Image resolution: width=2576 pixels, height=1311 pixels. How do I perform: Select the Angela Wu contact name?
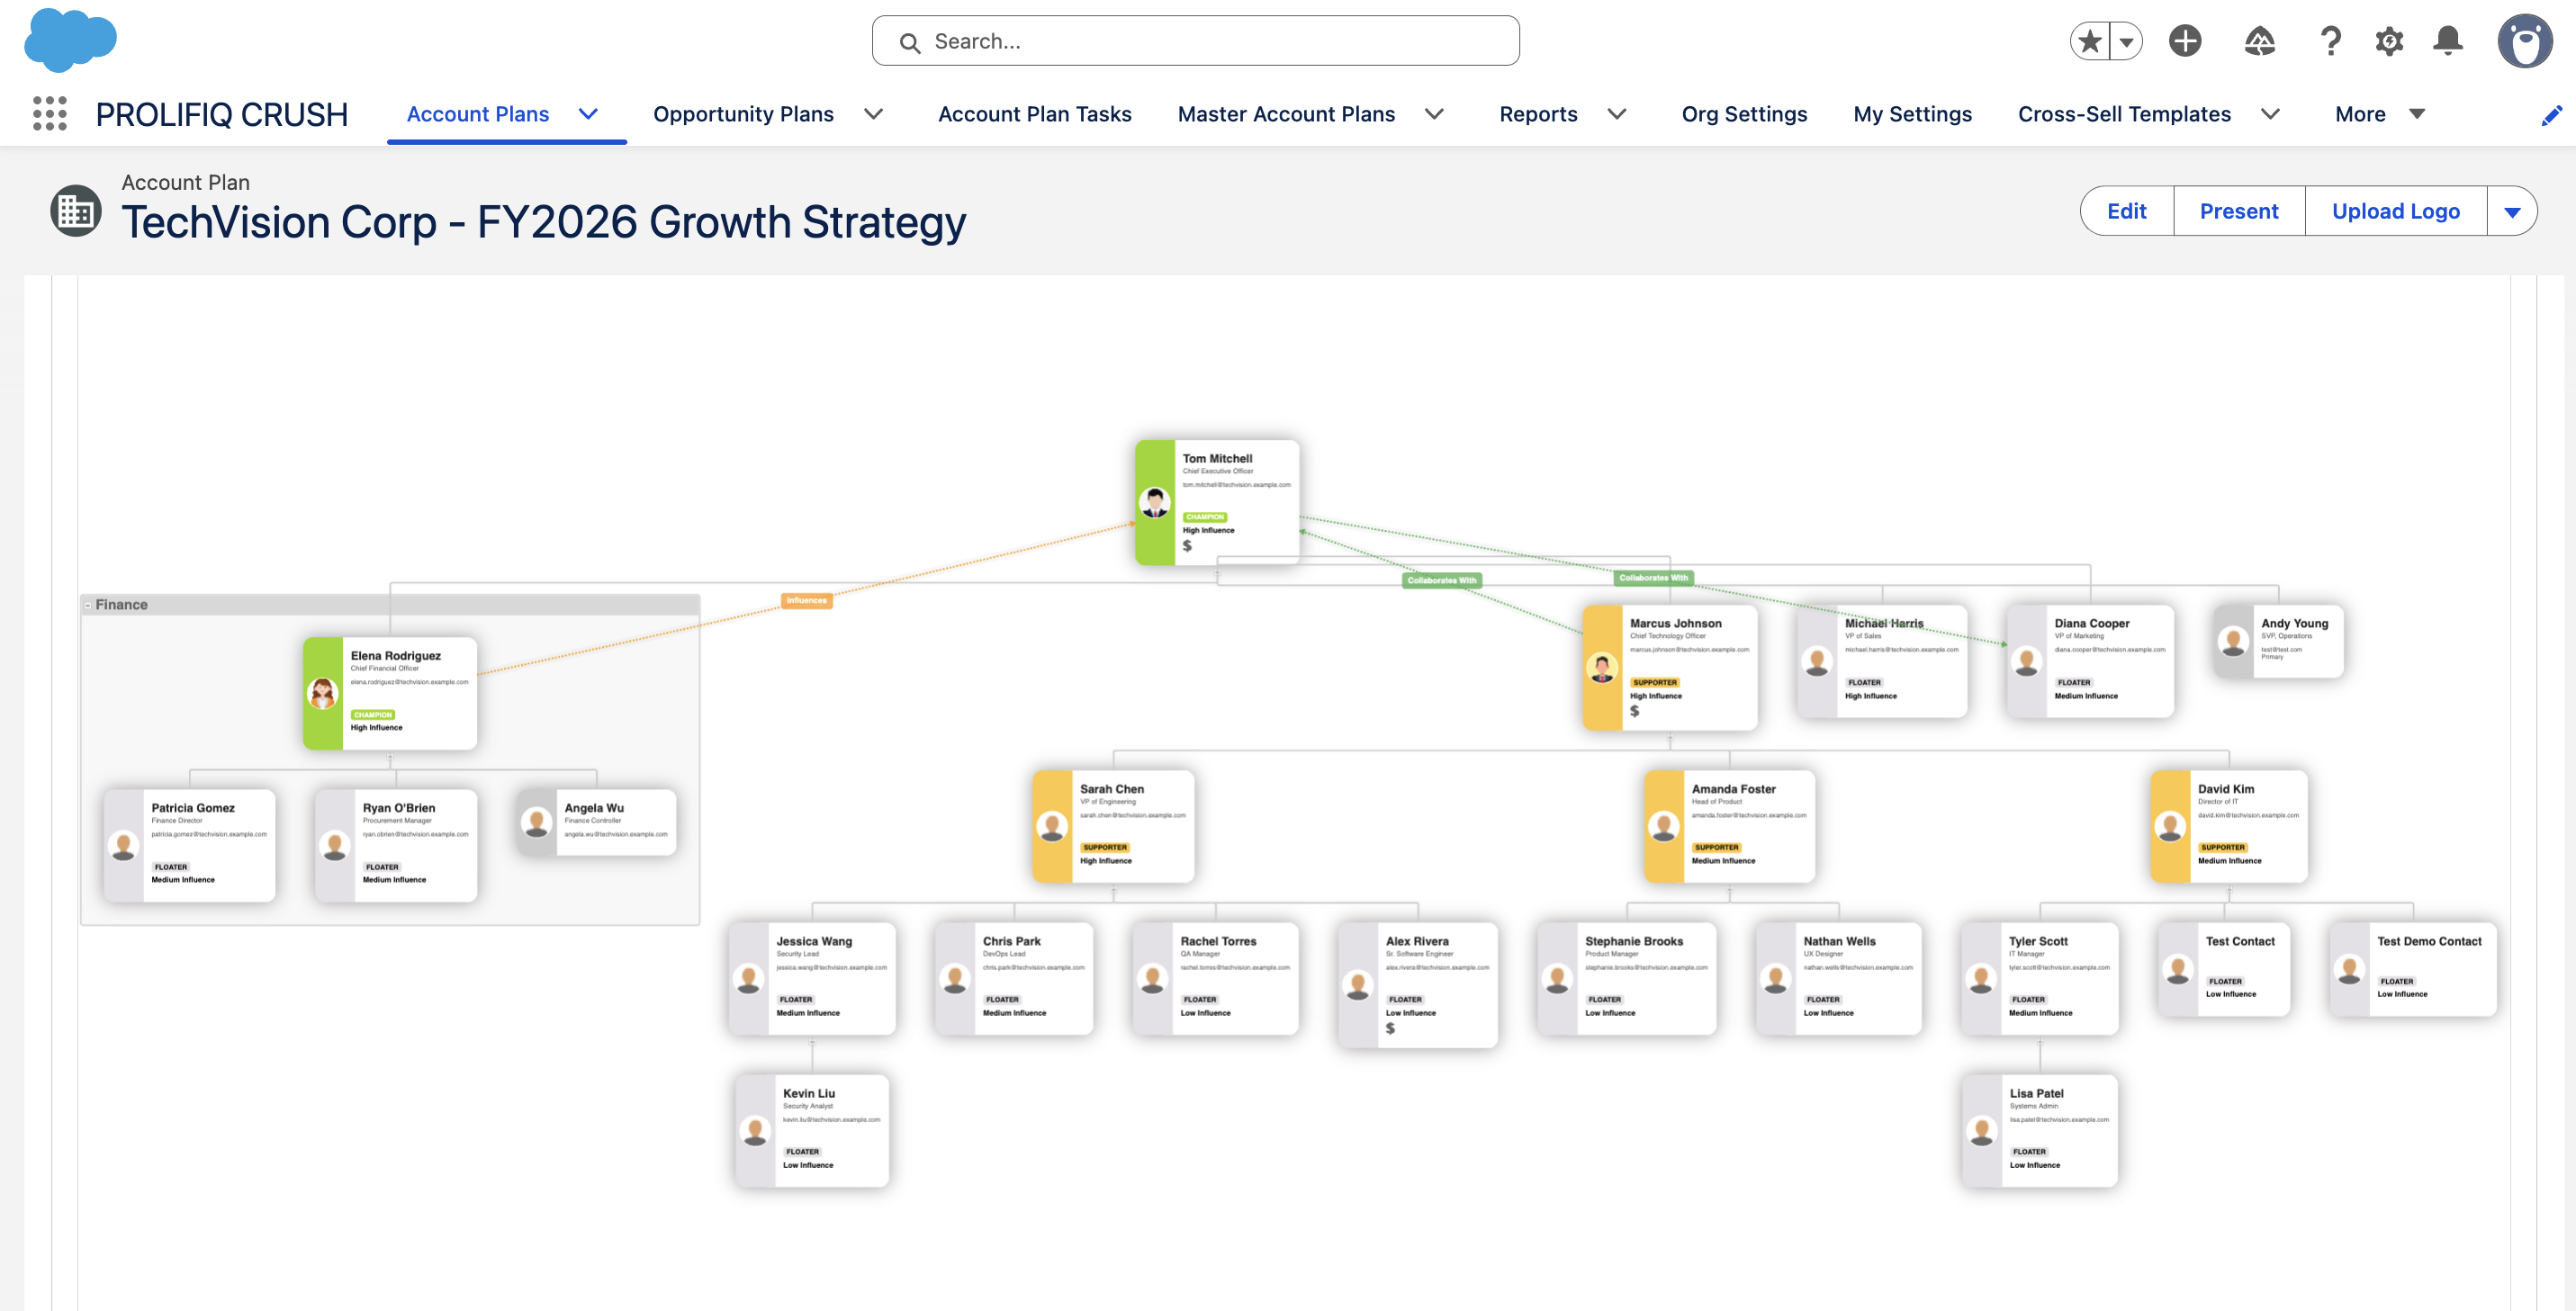(x=594, y=808)
